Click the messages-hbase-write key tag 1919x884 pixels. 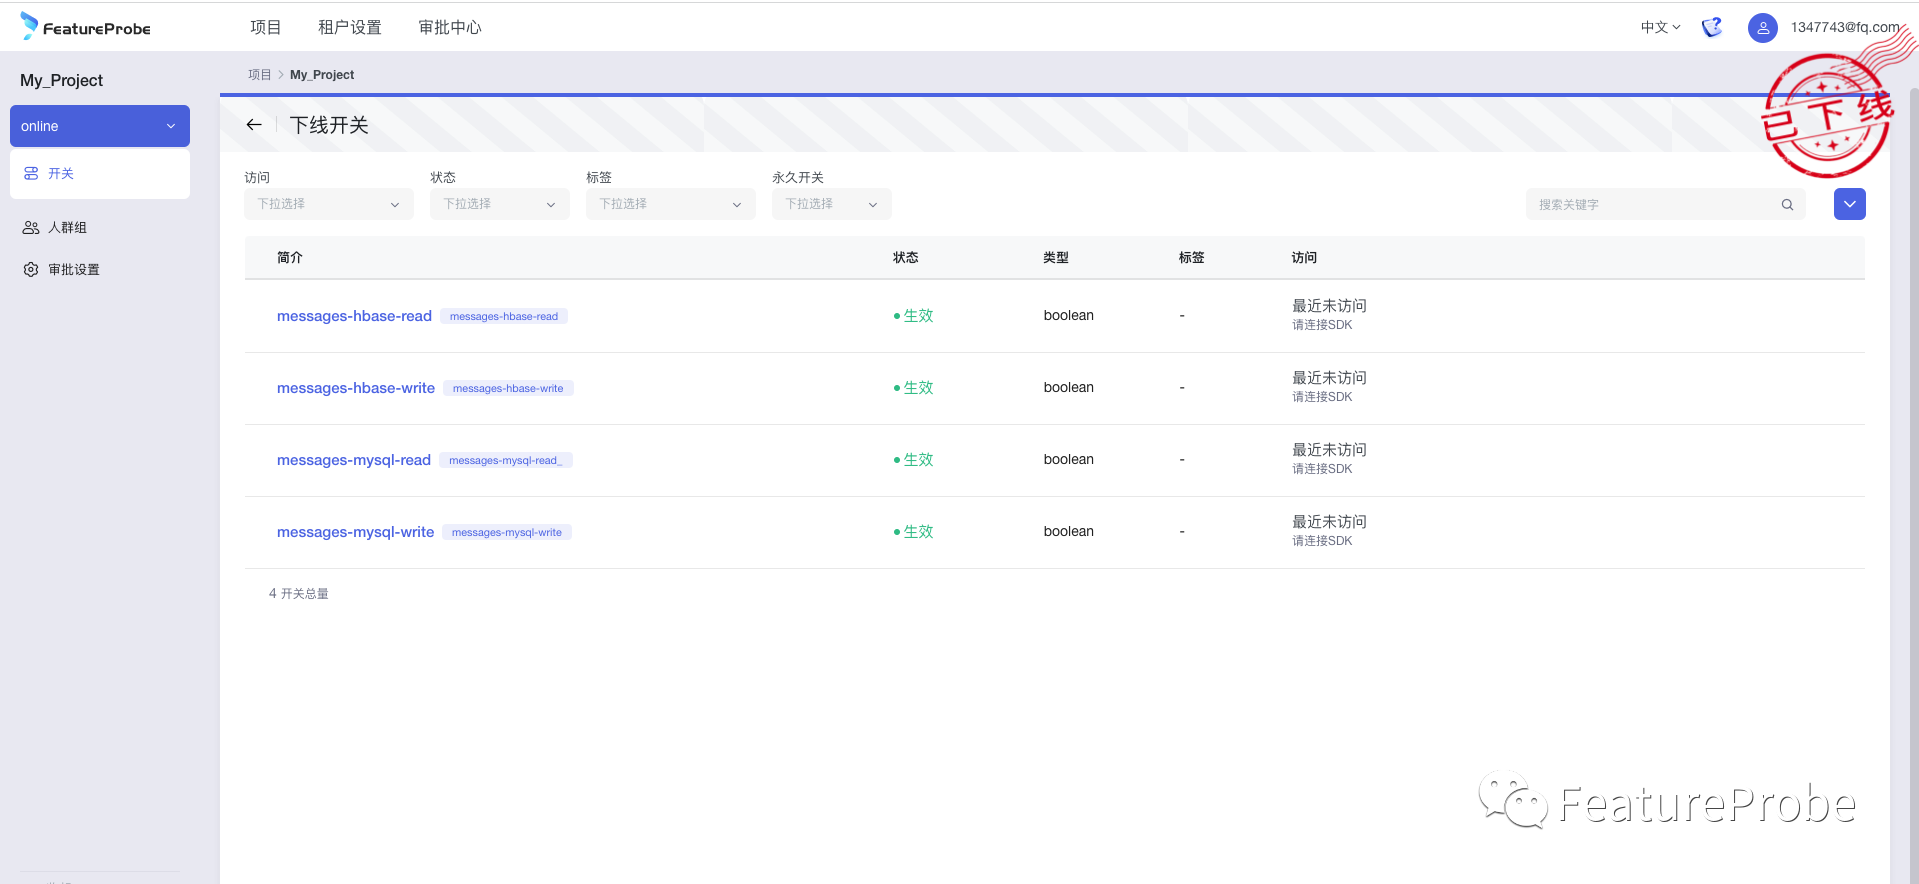[508, 388]
